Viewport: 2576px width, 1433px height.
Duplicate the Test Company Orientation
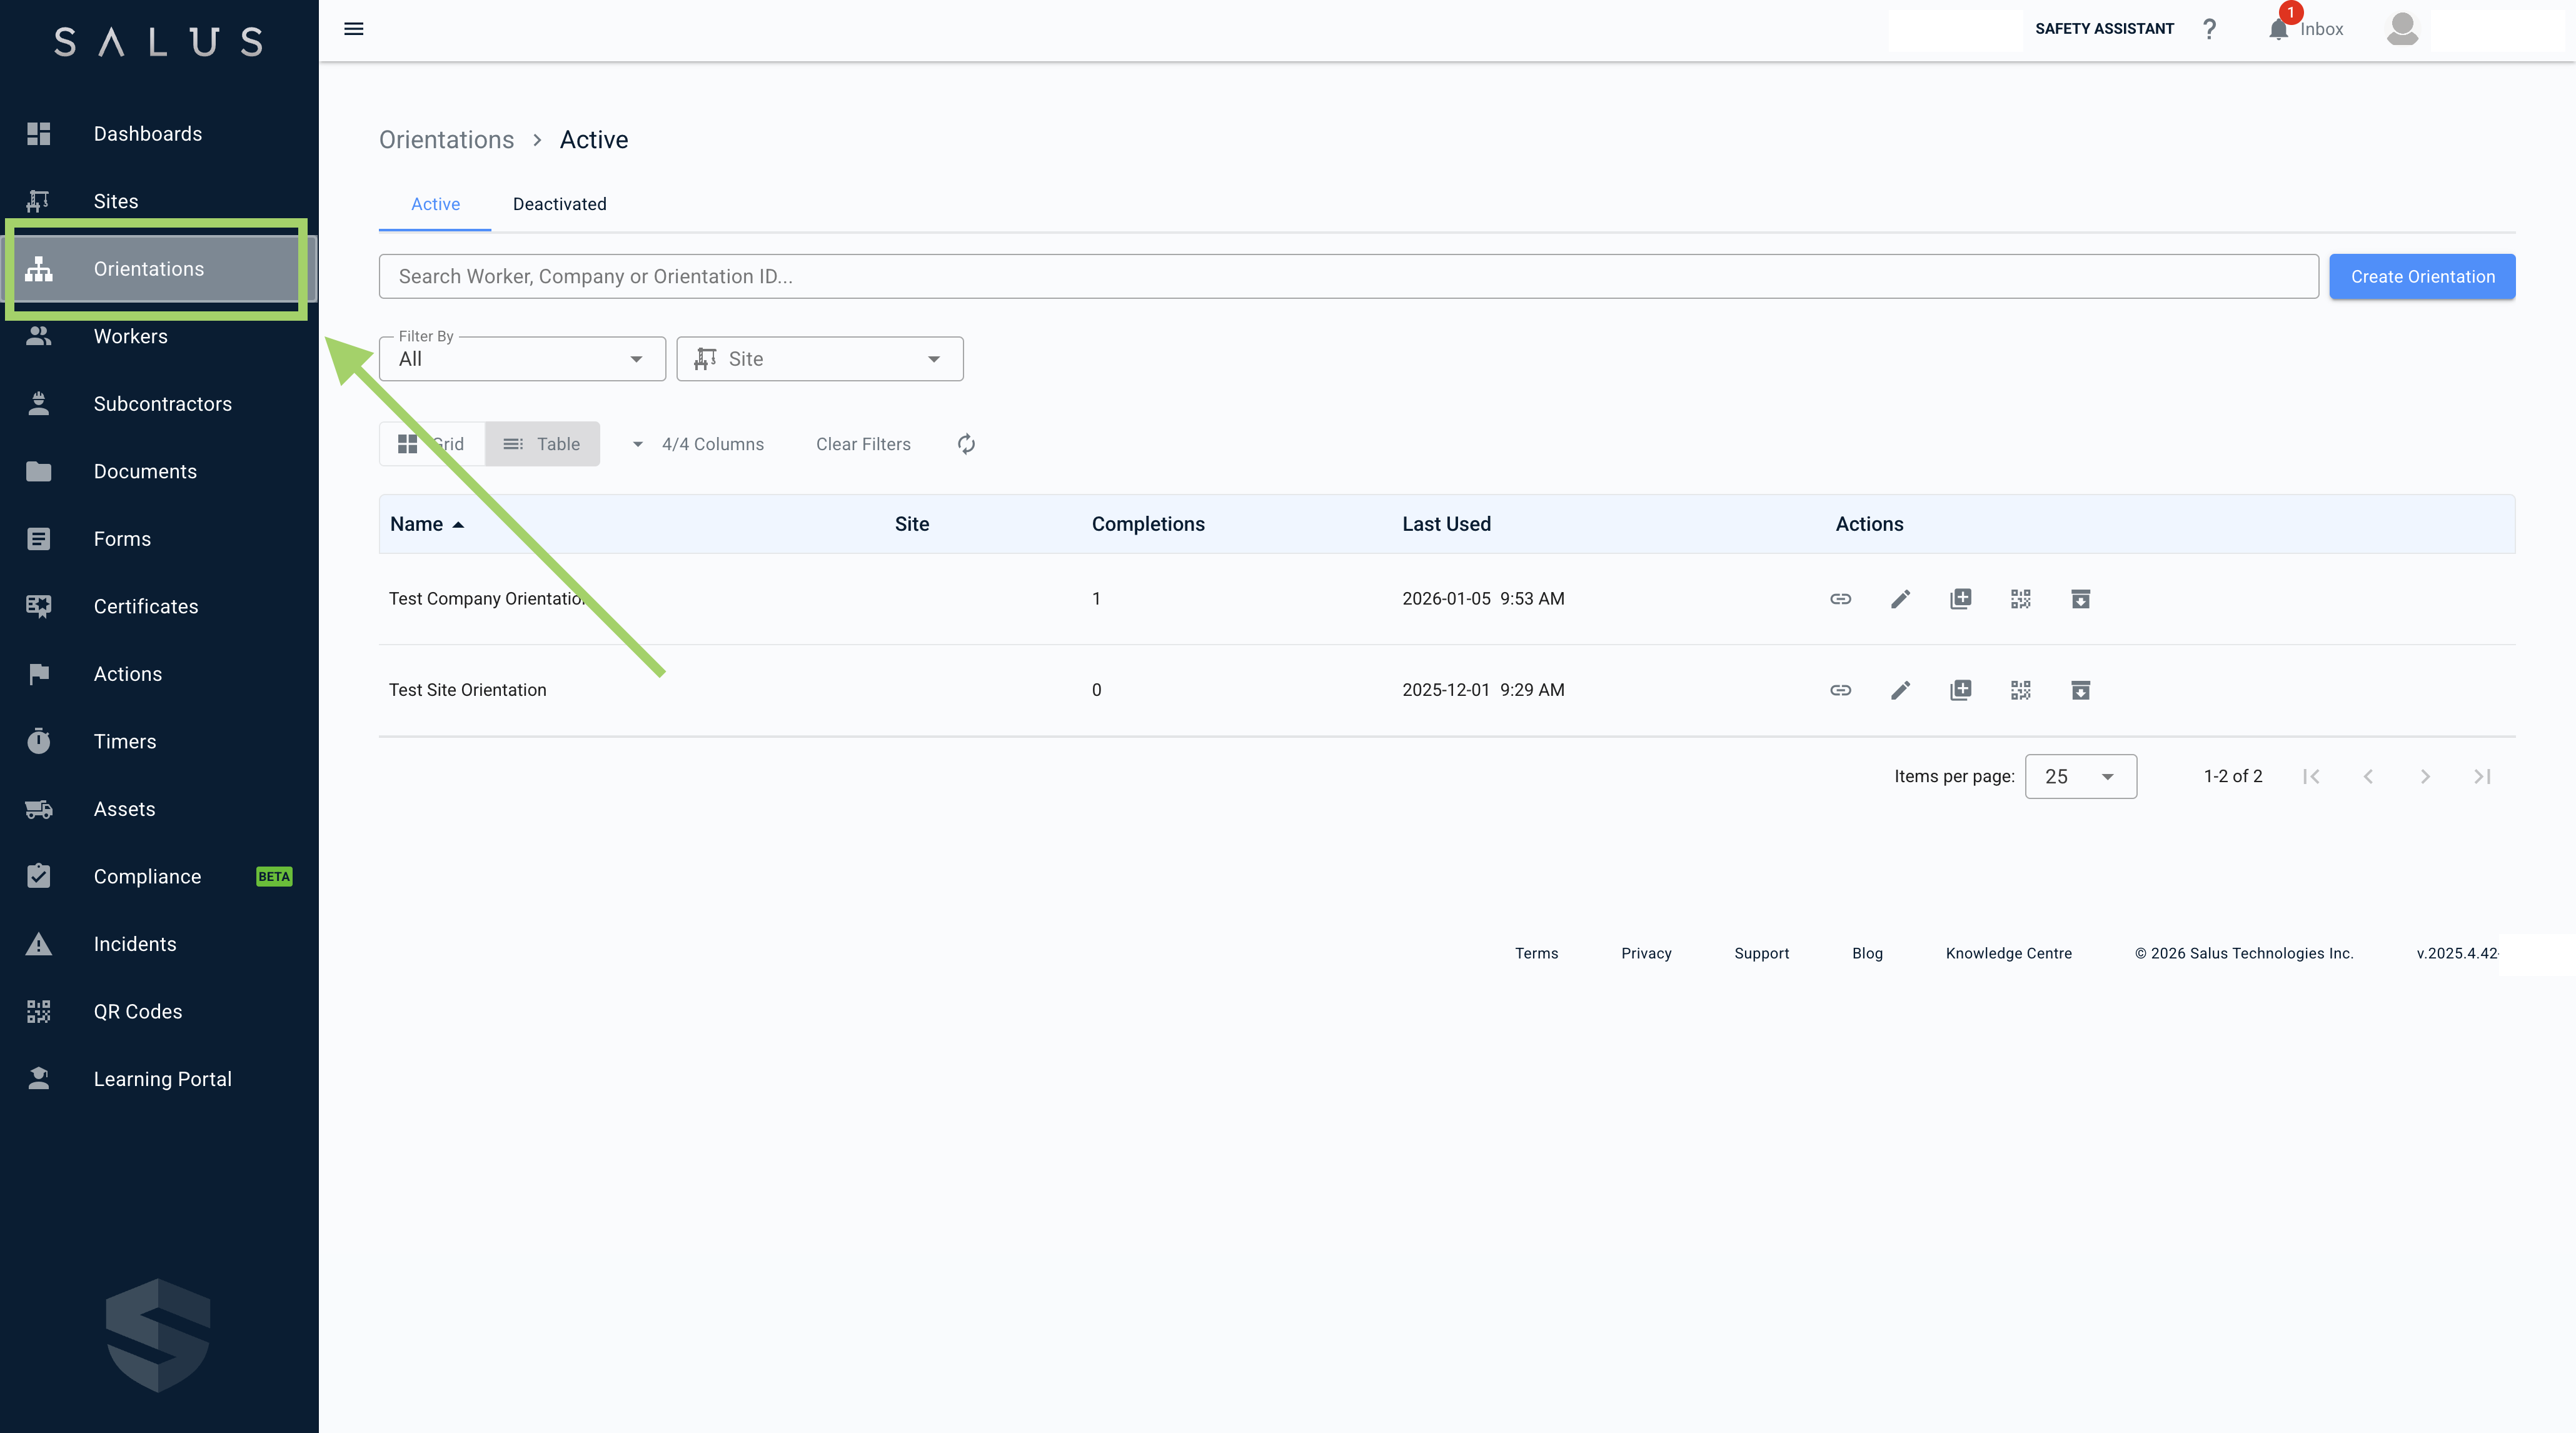click(x=1960, y=599)
